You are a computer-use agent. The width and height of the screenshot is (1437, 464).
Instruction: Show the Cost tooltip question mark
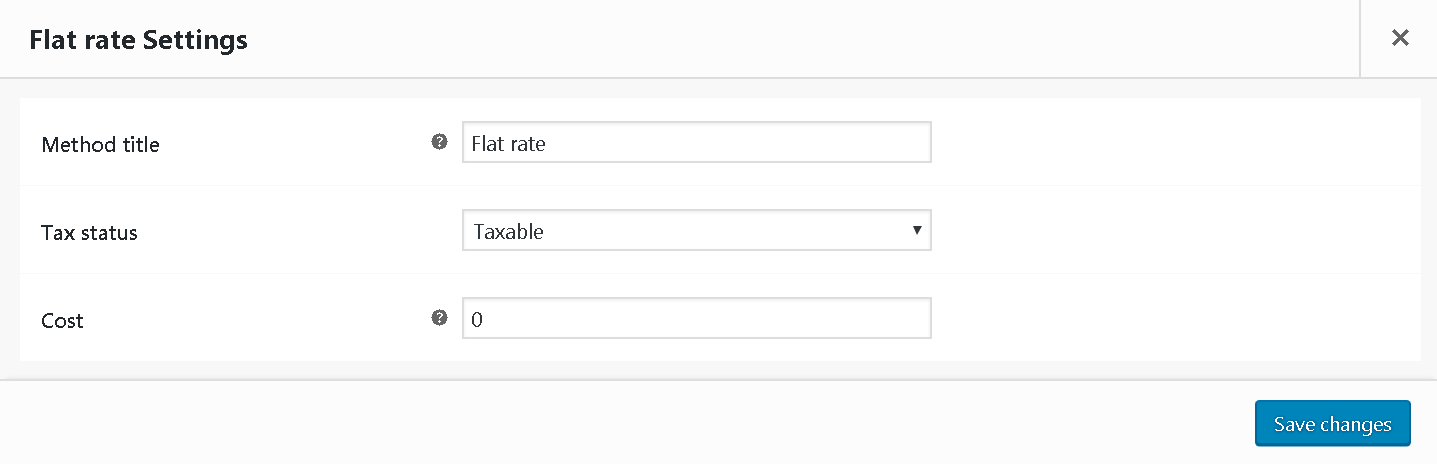tap(439, 318)
